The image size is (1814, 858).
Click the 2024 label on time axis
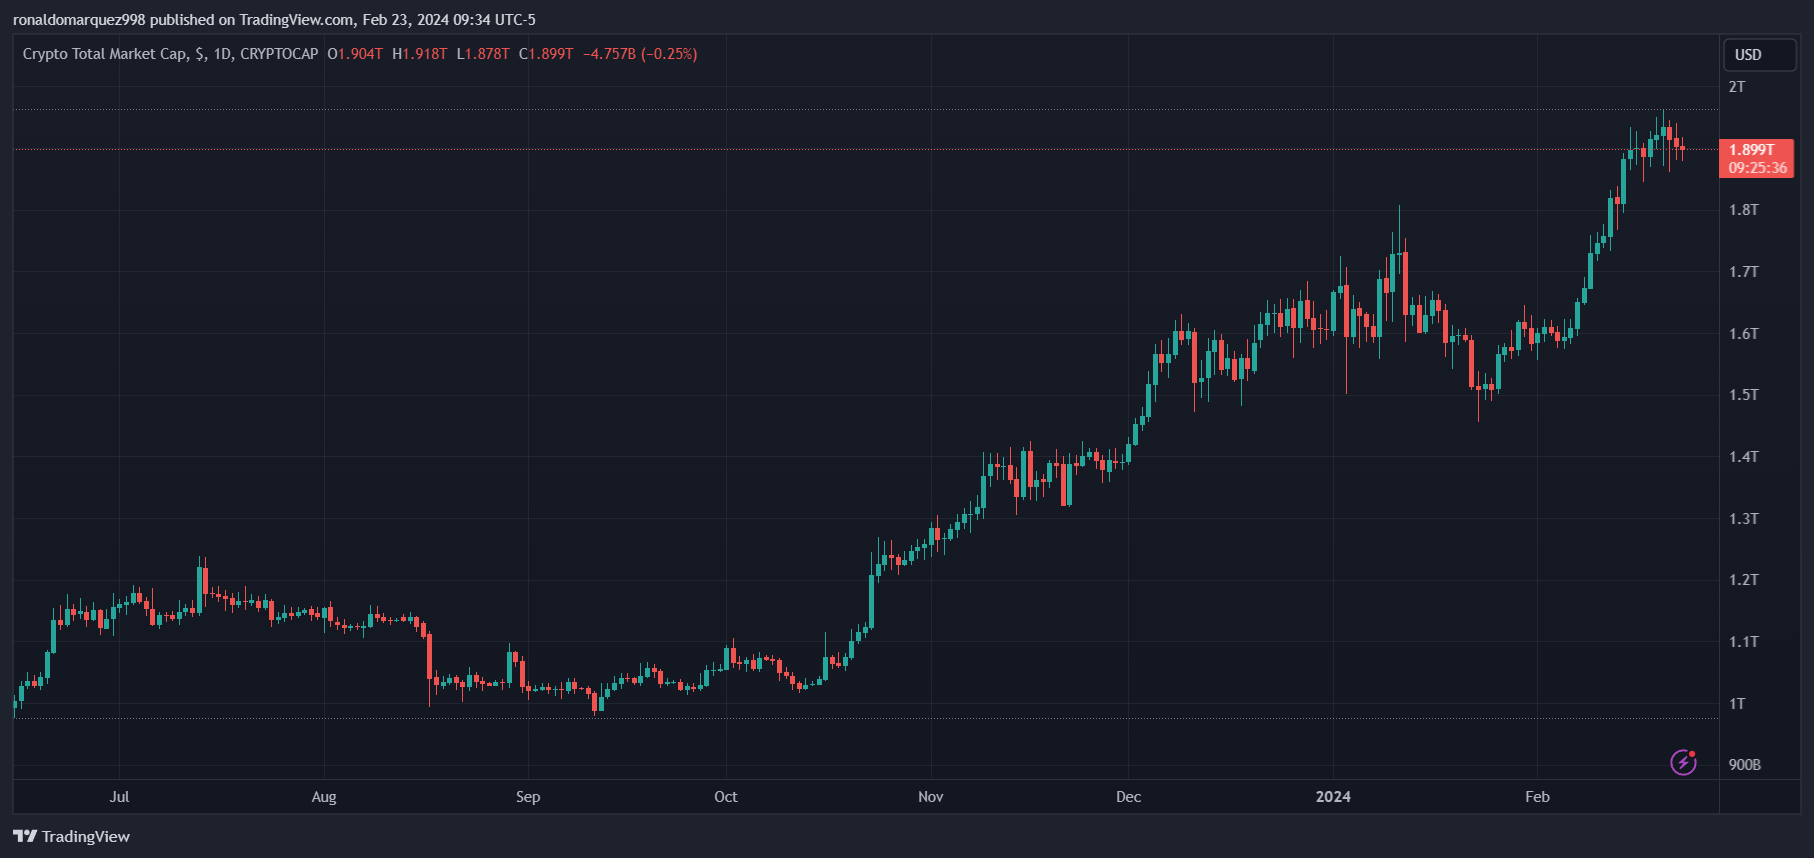click(1333, 797)
